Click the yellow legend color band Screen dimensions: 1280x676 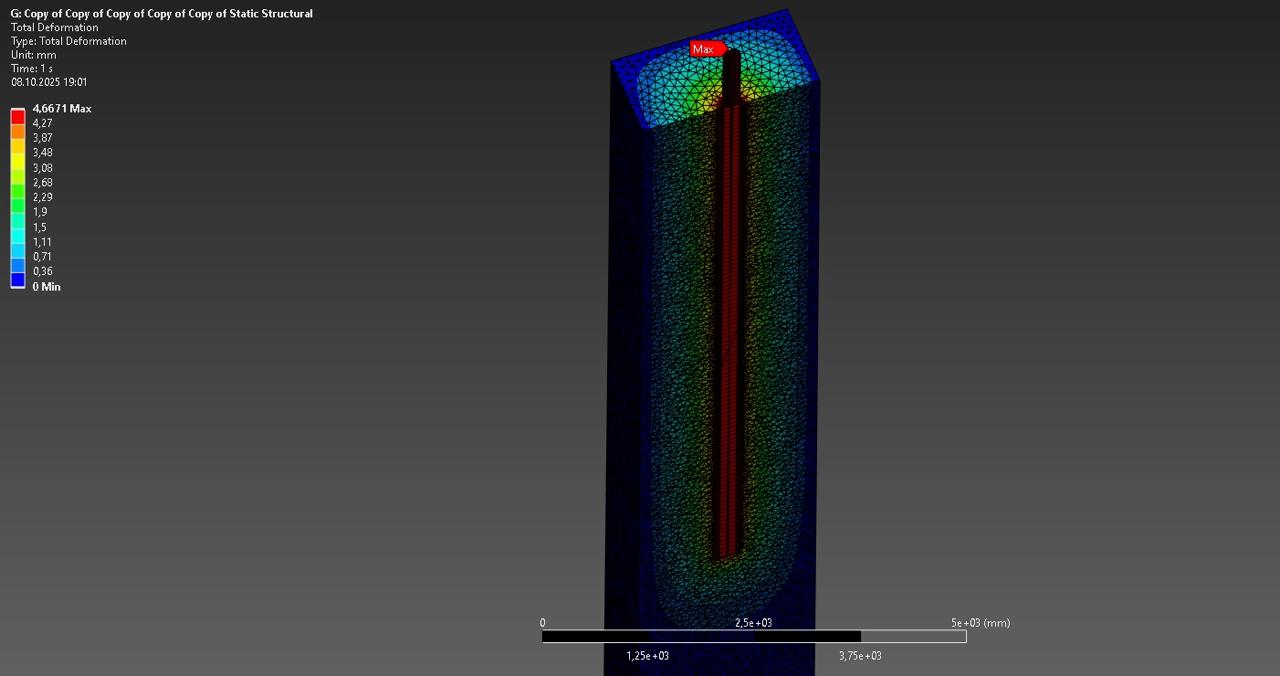pos(18,146)
